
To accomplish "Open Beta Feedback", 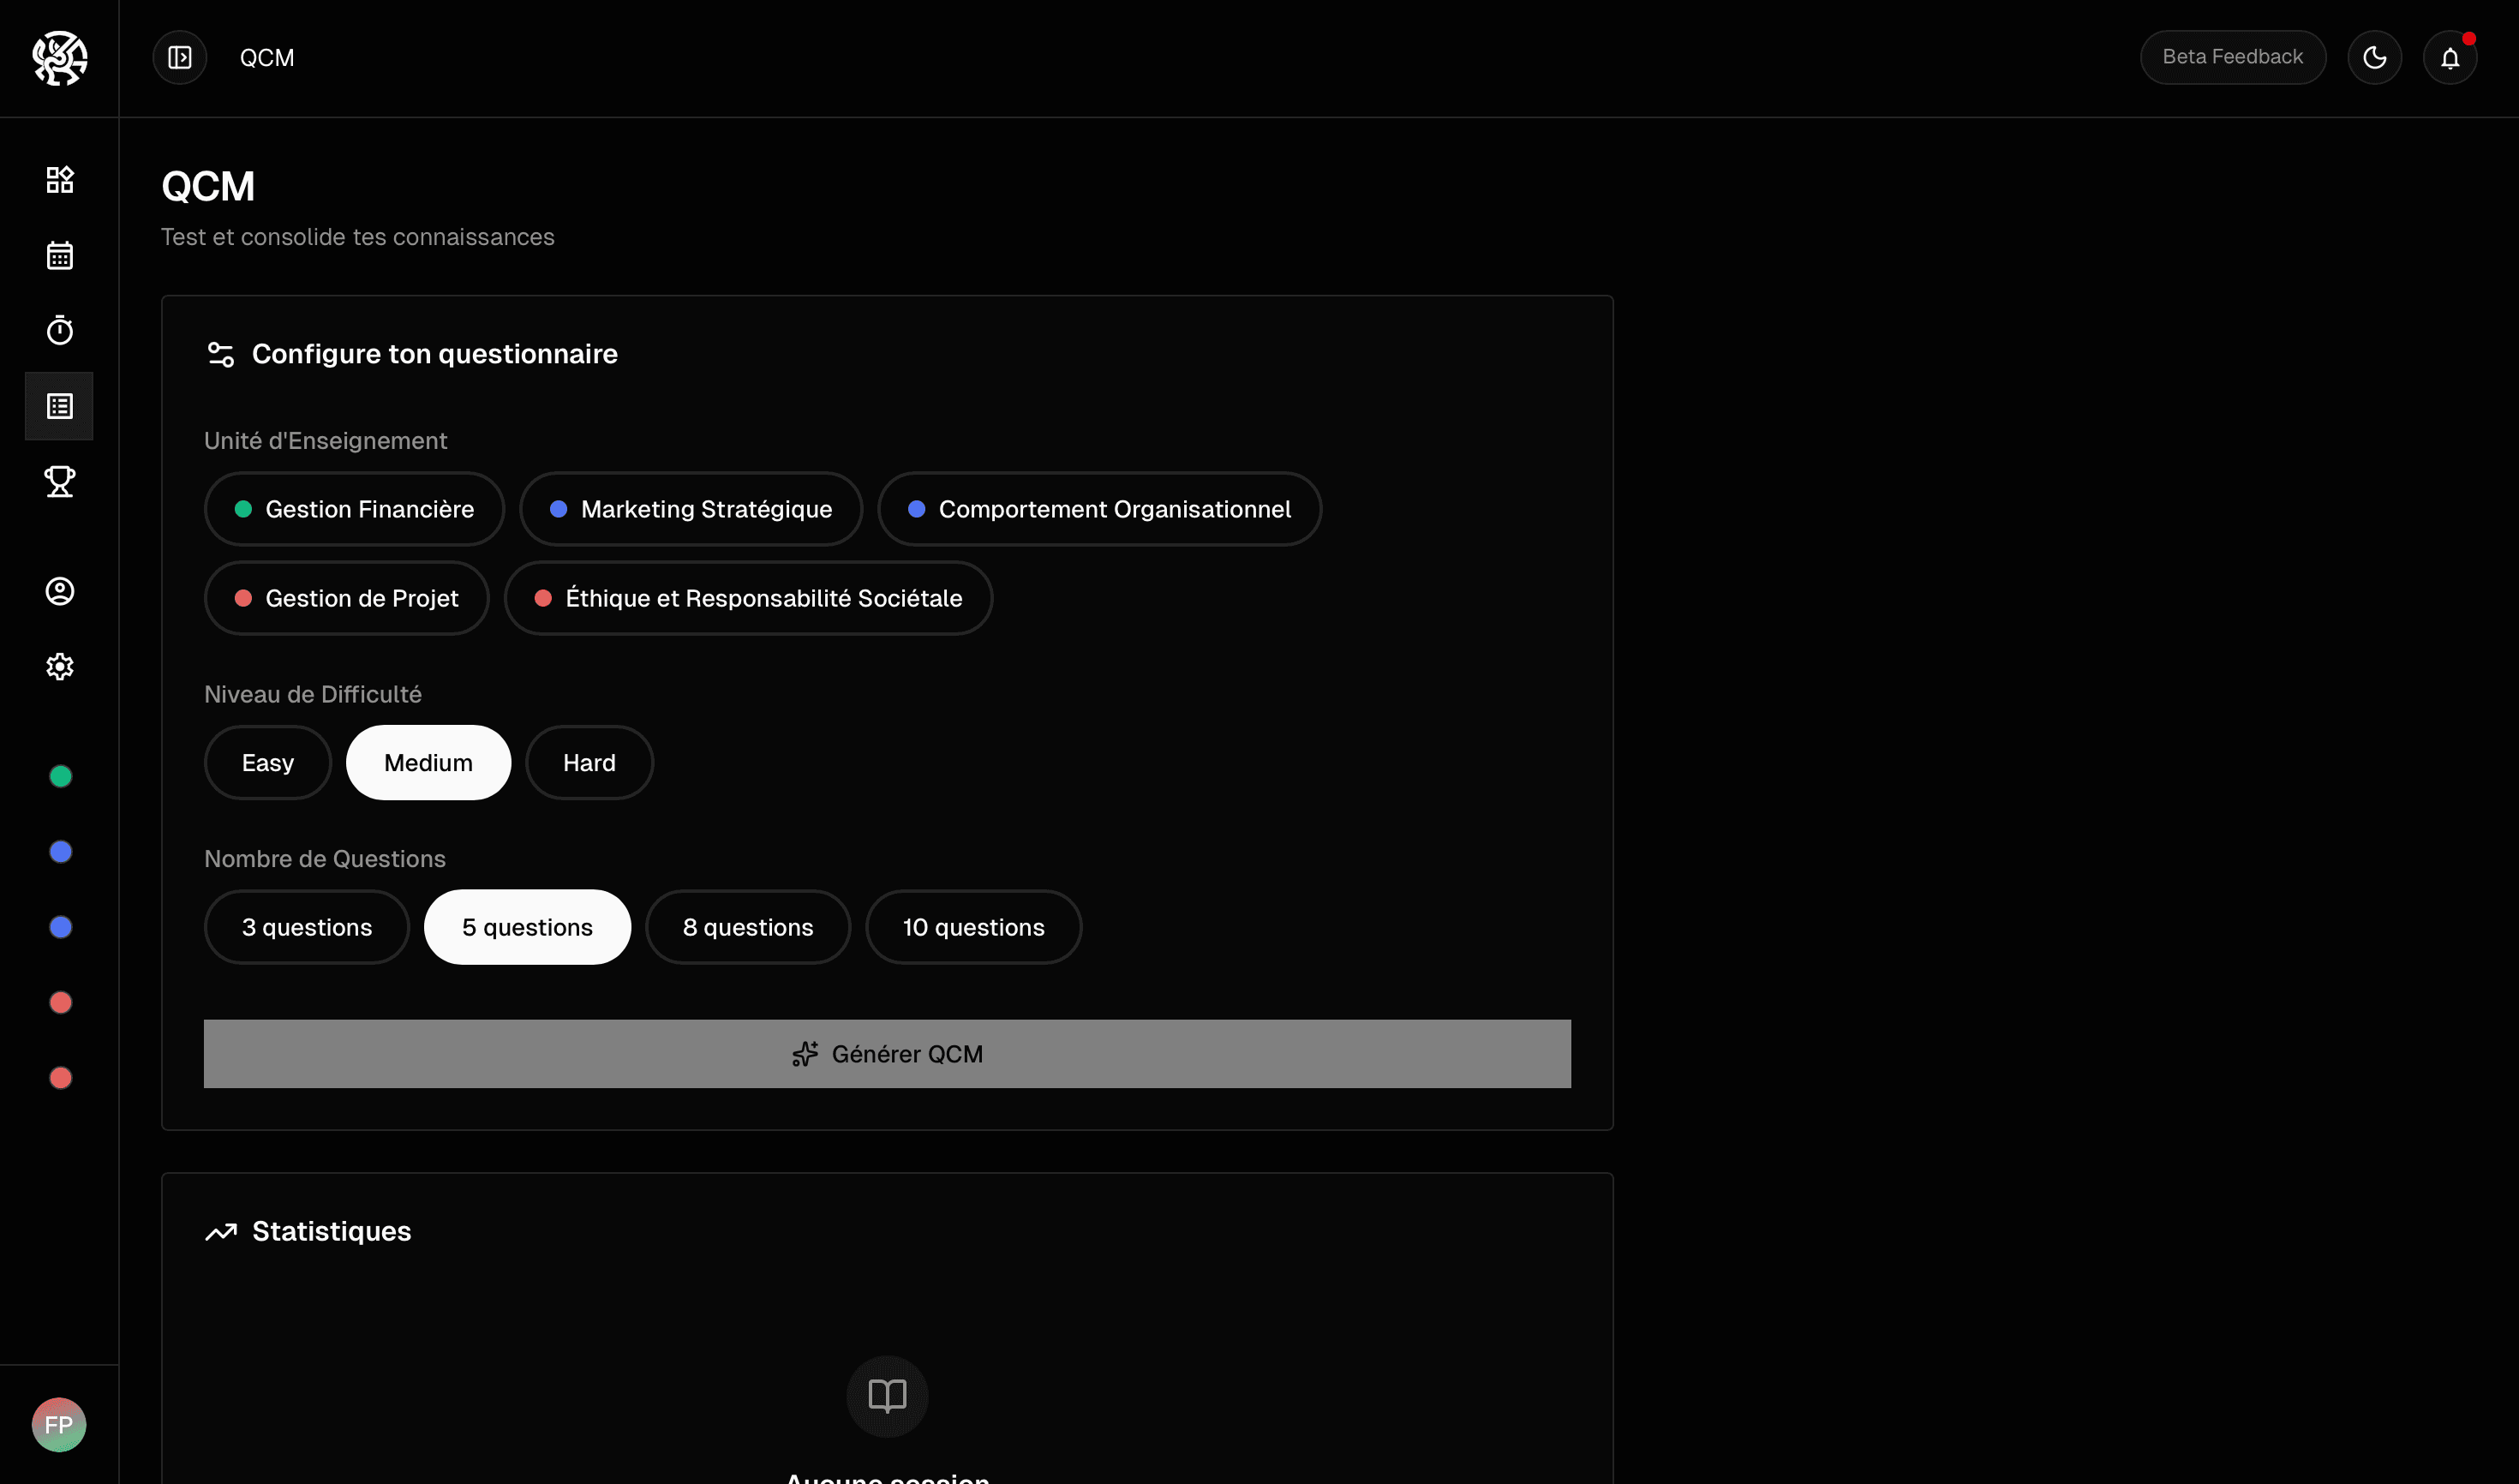I will 2232,57.
